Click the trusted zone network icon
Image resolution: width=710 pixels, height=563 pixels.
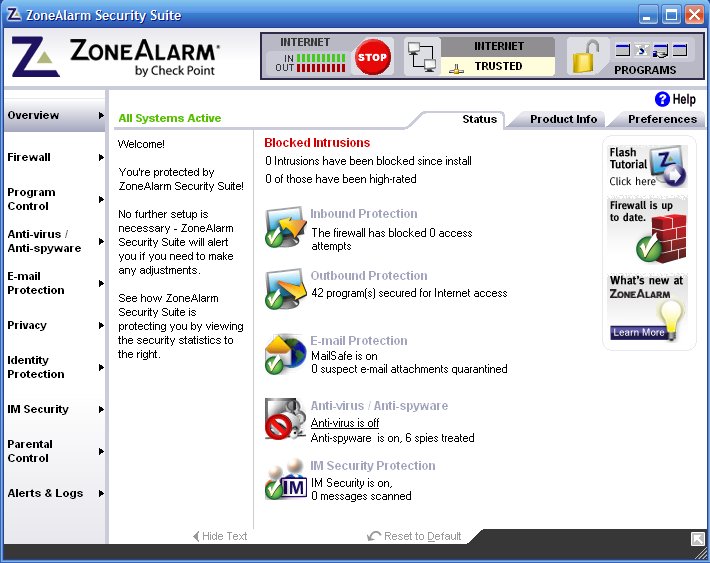pyautogui.click(x=456, y=69)
